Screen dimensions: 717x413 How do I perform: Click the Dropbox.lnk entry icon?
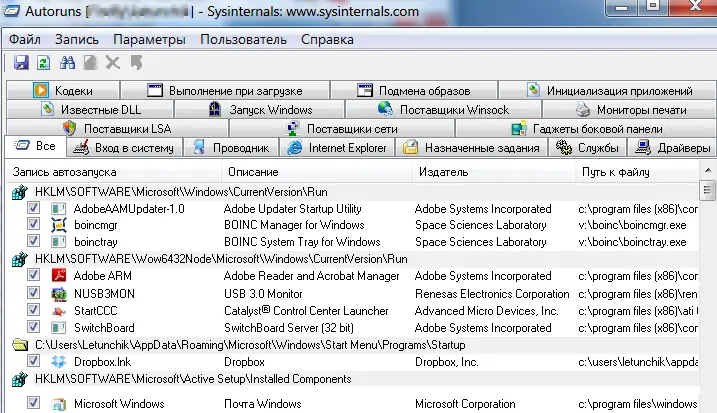click(59, 362)
